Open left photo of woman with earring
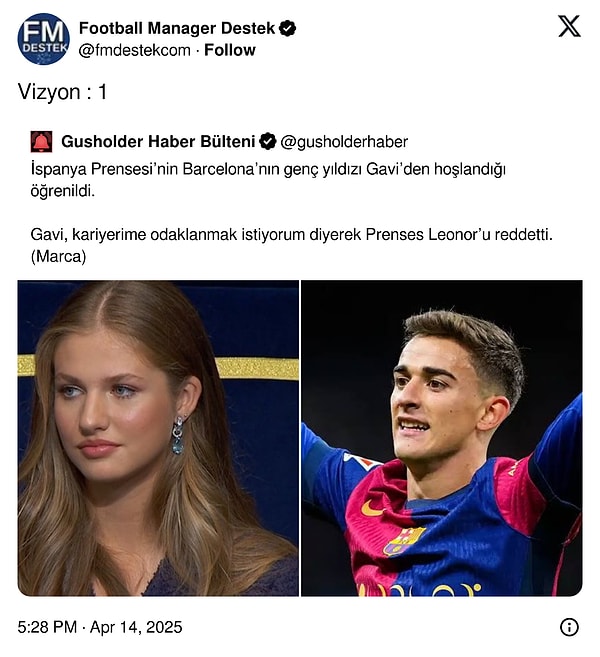Screen dimensions: 600x657 pyautogui.click(x=158, y=437)
